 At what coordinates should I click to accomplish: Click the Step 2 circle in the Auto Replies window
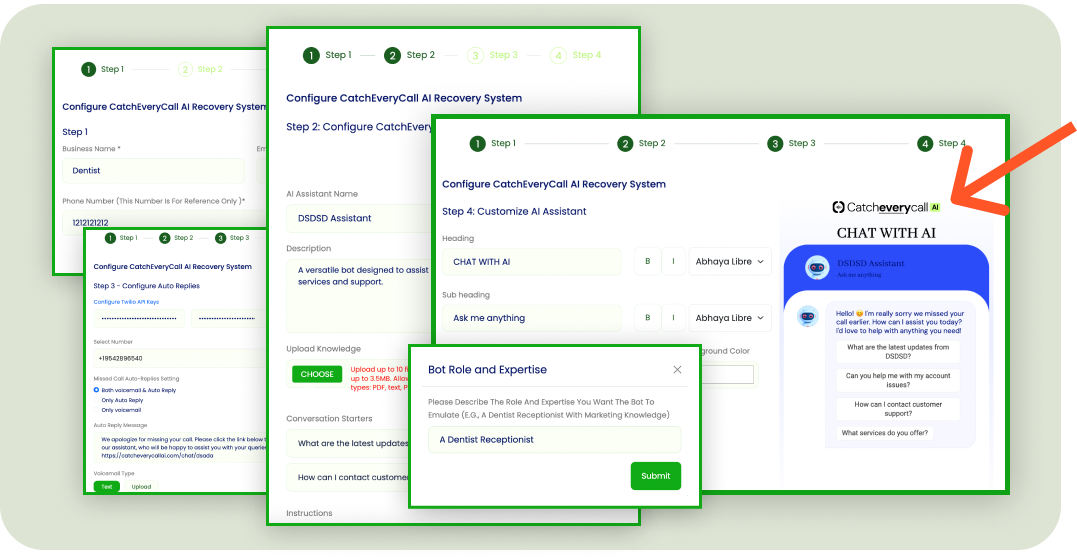pos(165,238)
